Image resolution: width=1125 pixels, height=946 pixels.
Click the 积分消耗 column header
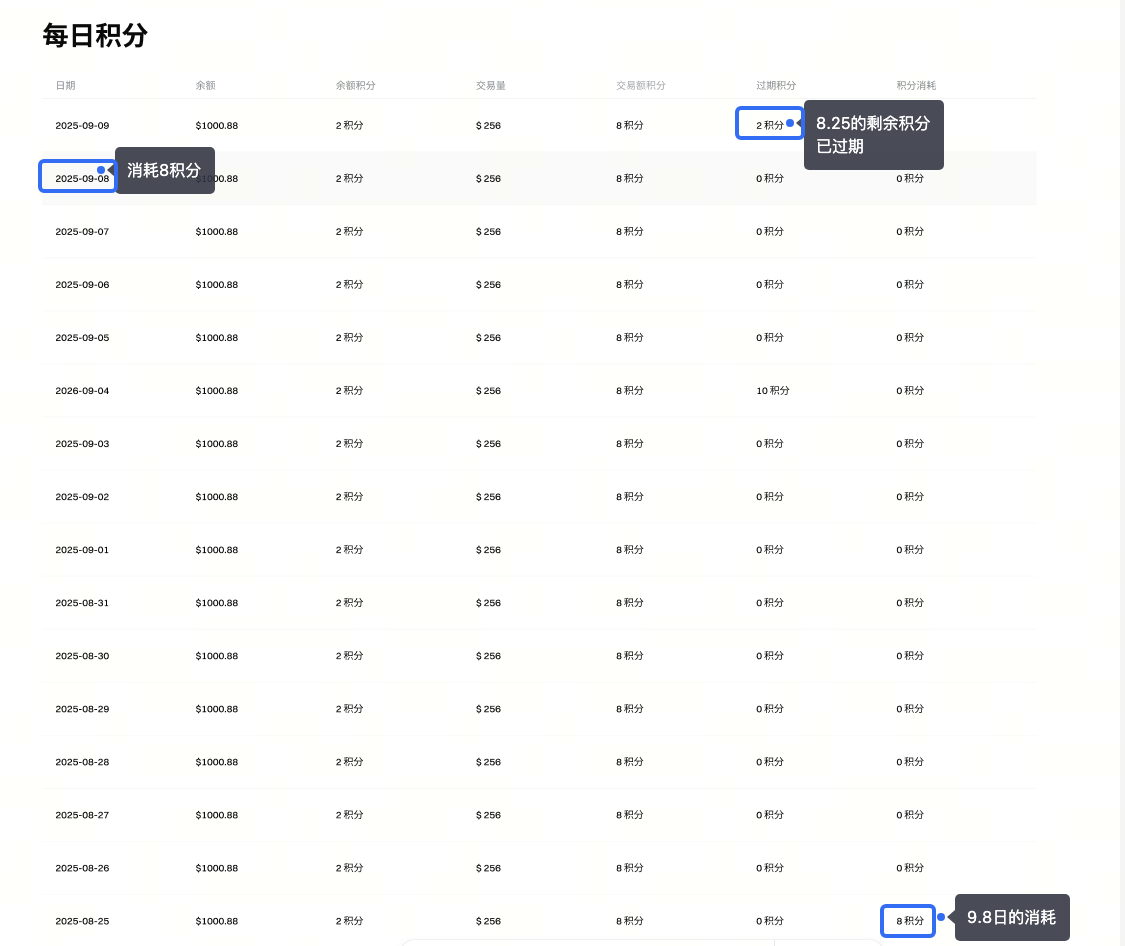point(916,86)
